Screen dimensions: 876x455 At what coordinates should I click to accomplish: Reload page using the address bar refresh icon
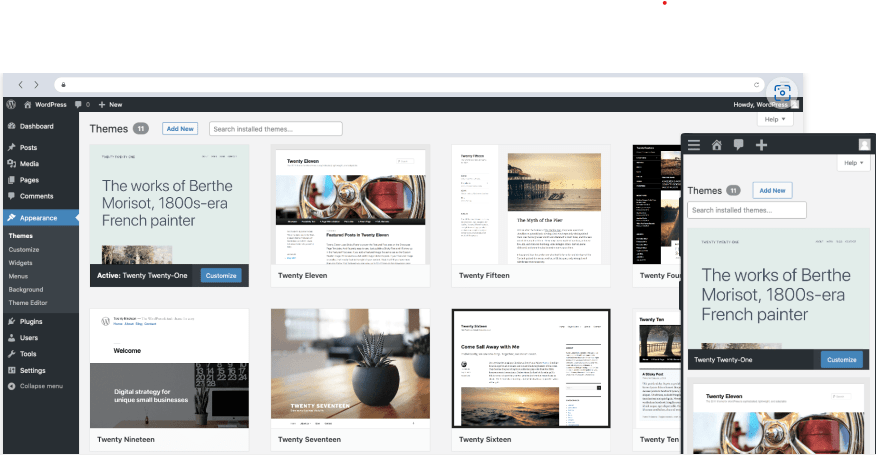click(x=756, y=85)
